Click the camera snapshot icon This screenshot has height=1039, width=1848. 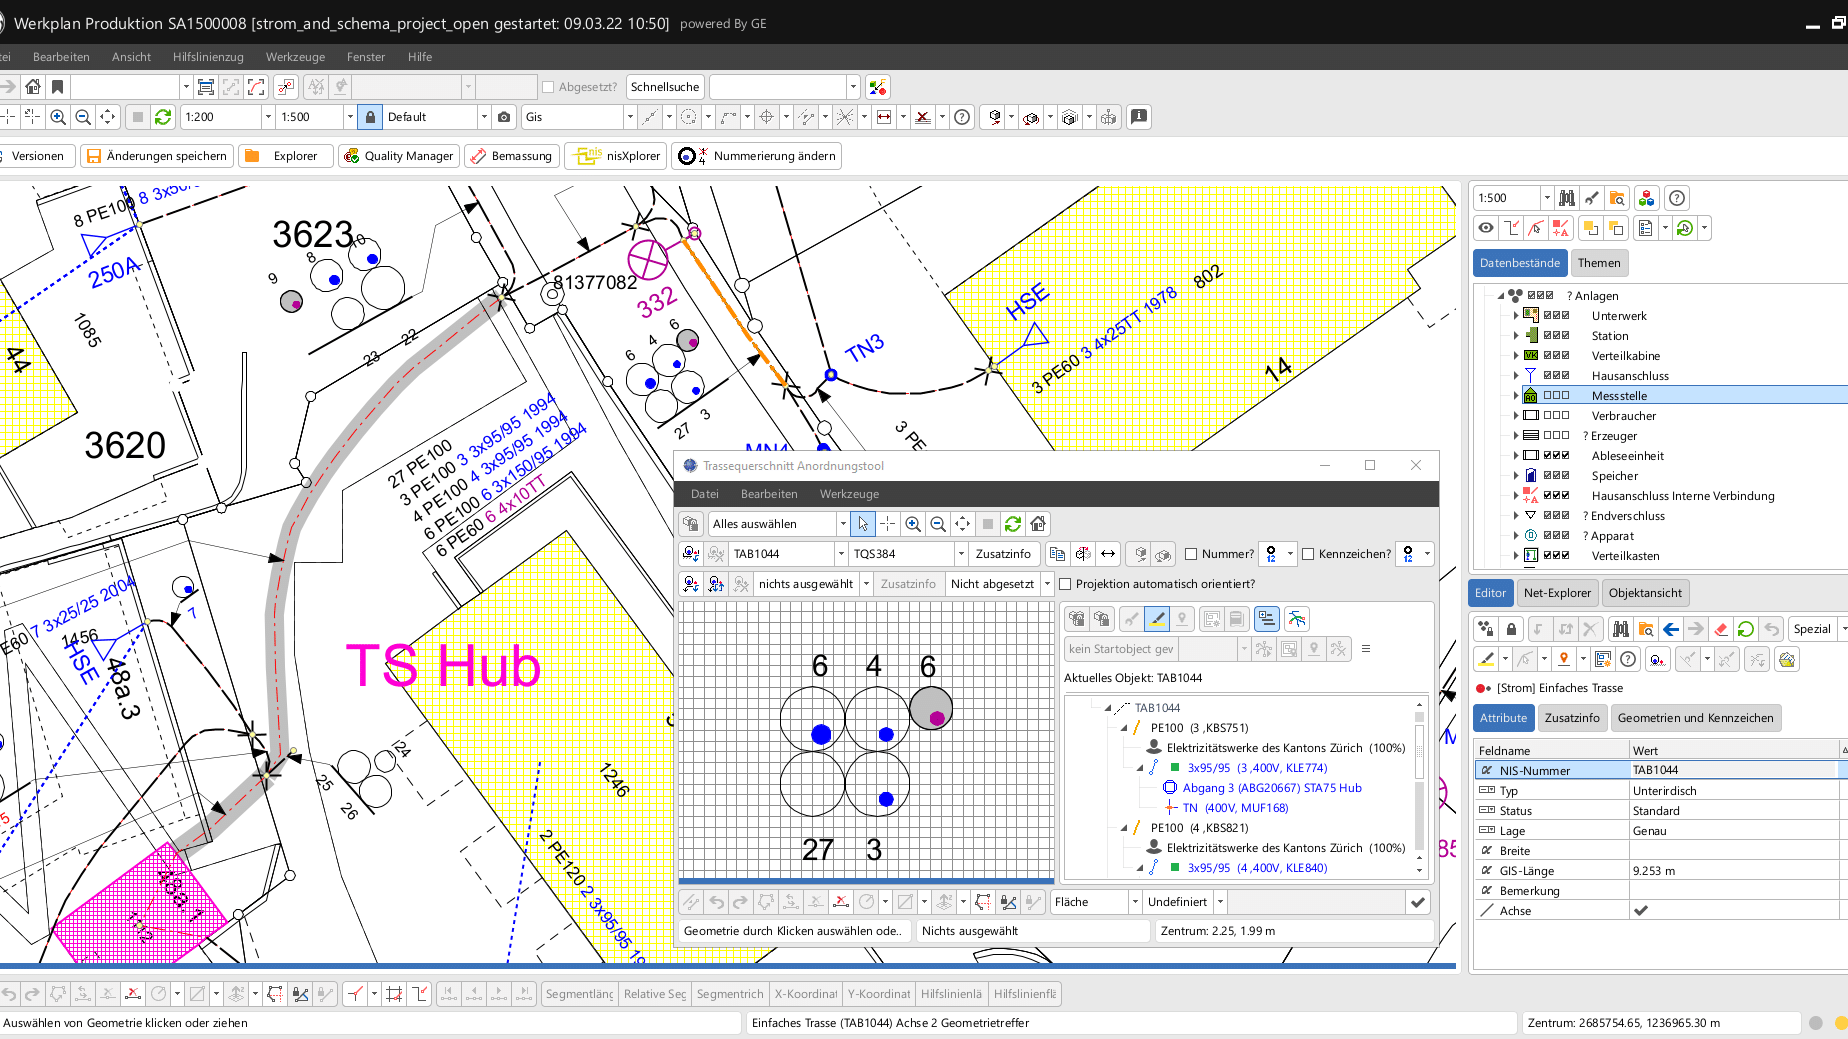point(504,117)
